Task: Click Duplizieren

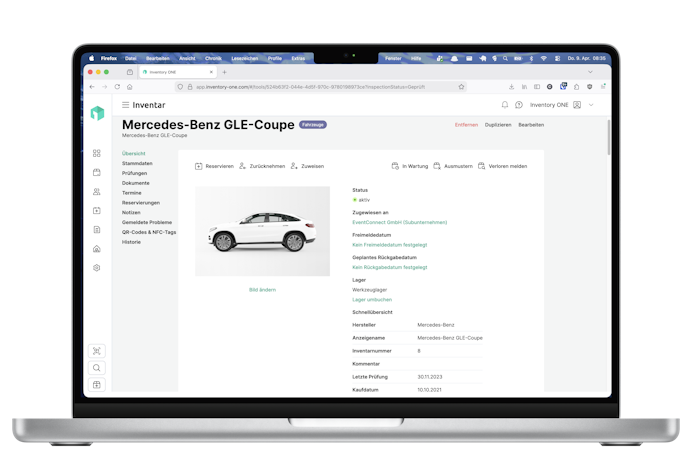Action: pyautogui.click(x=498, y=125)
